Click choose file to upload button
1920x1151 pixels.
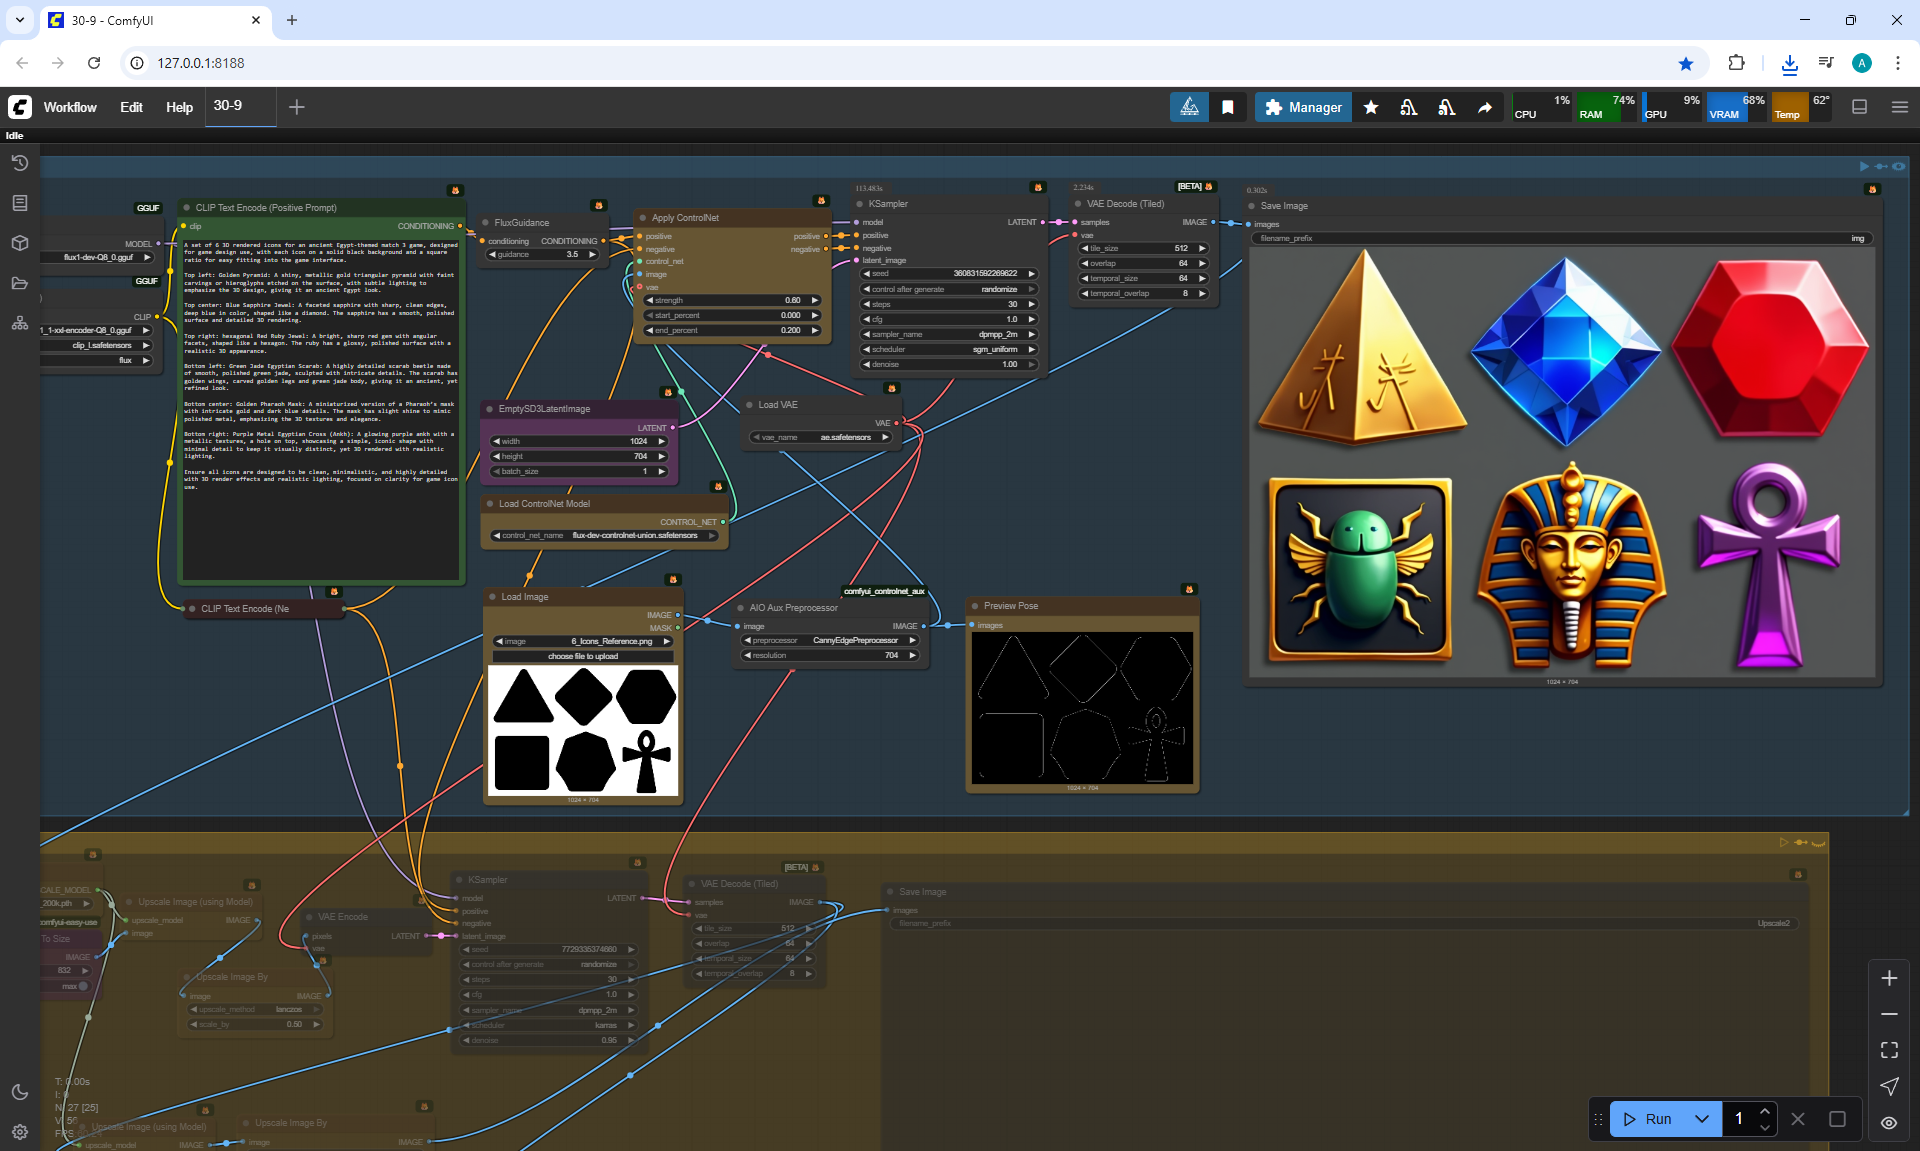tap(583, 656)
